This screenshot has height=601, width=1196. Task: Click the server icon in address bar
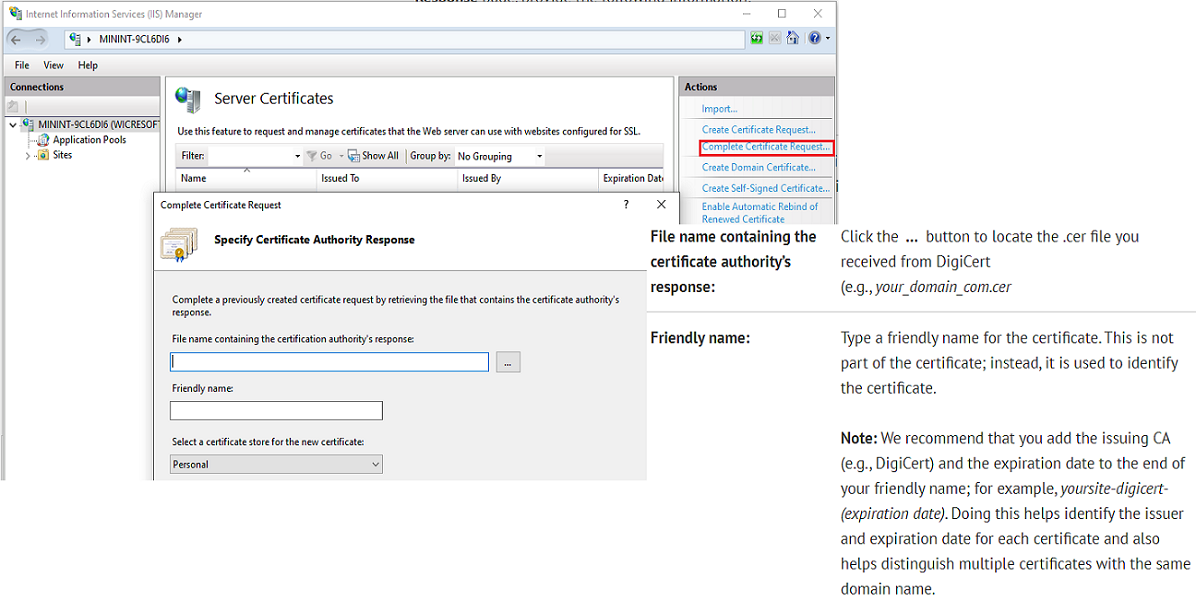[75, 39]
